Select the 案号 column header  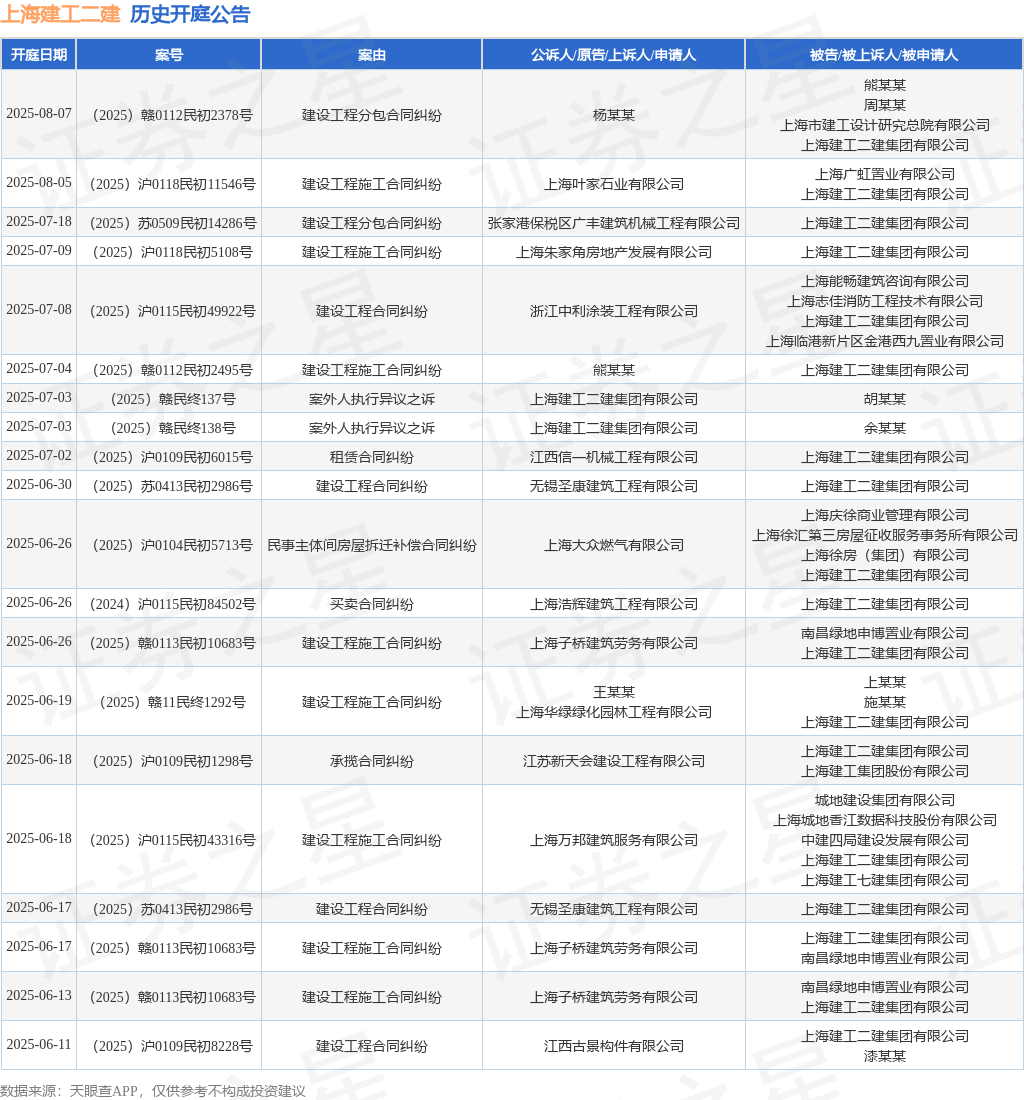click(x=169, y=55)
